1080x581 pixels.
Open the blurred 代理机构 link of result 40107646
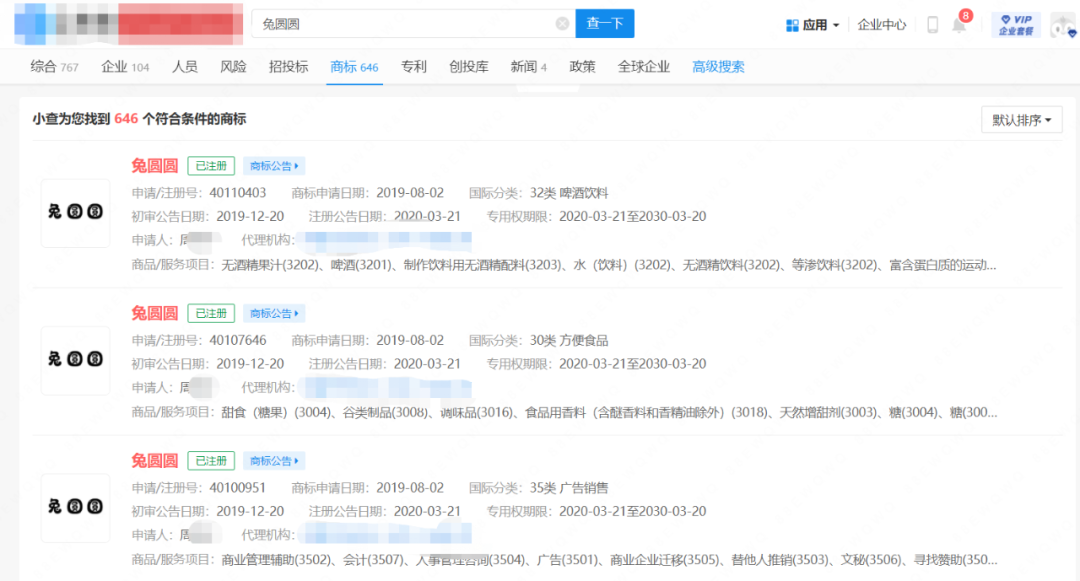[388, 388]
